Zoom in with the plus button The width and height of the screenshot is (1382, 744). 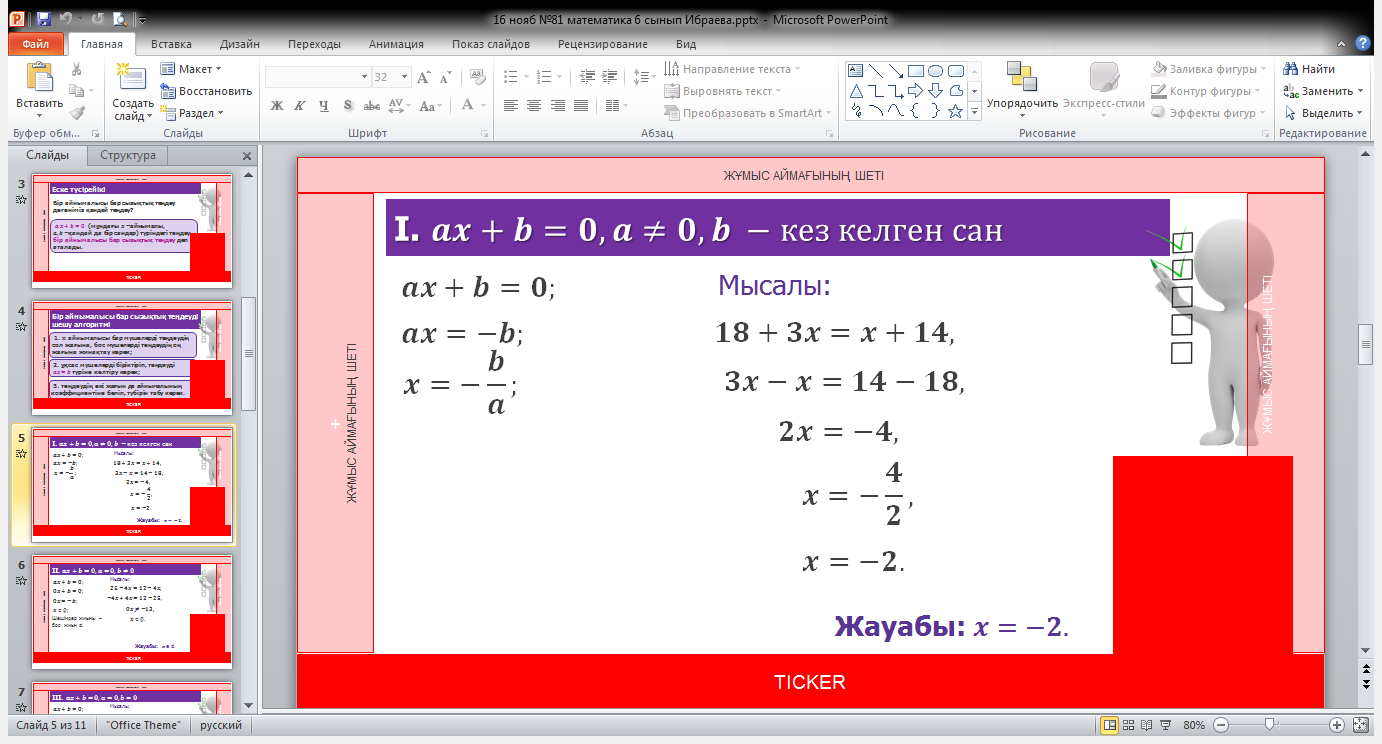click(x=1336, y=725)
